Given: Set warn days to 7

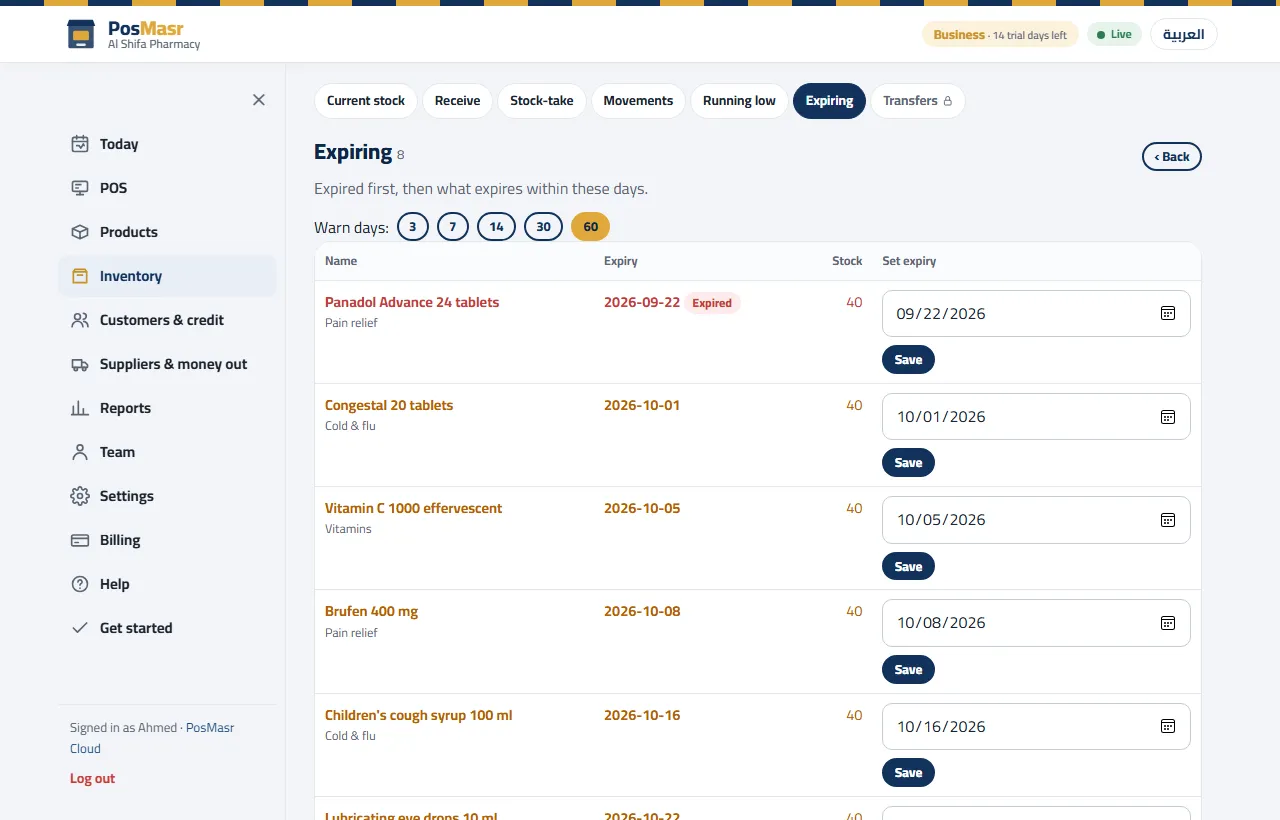Looking at the screenshot, I should 452,227.
